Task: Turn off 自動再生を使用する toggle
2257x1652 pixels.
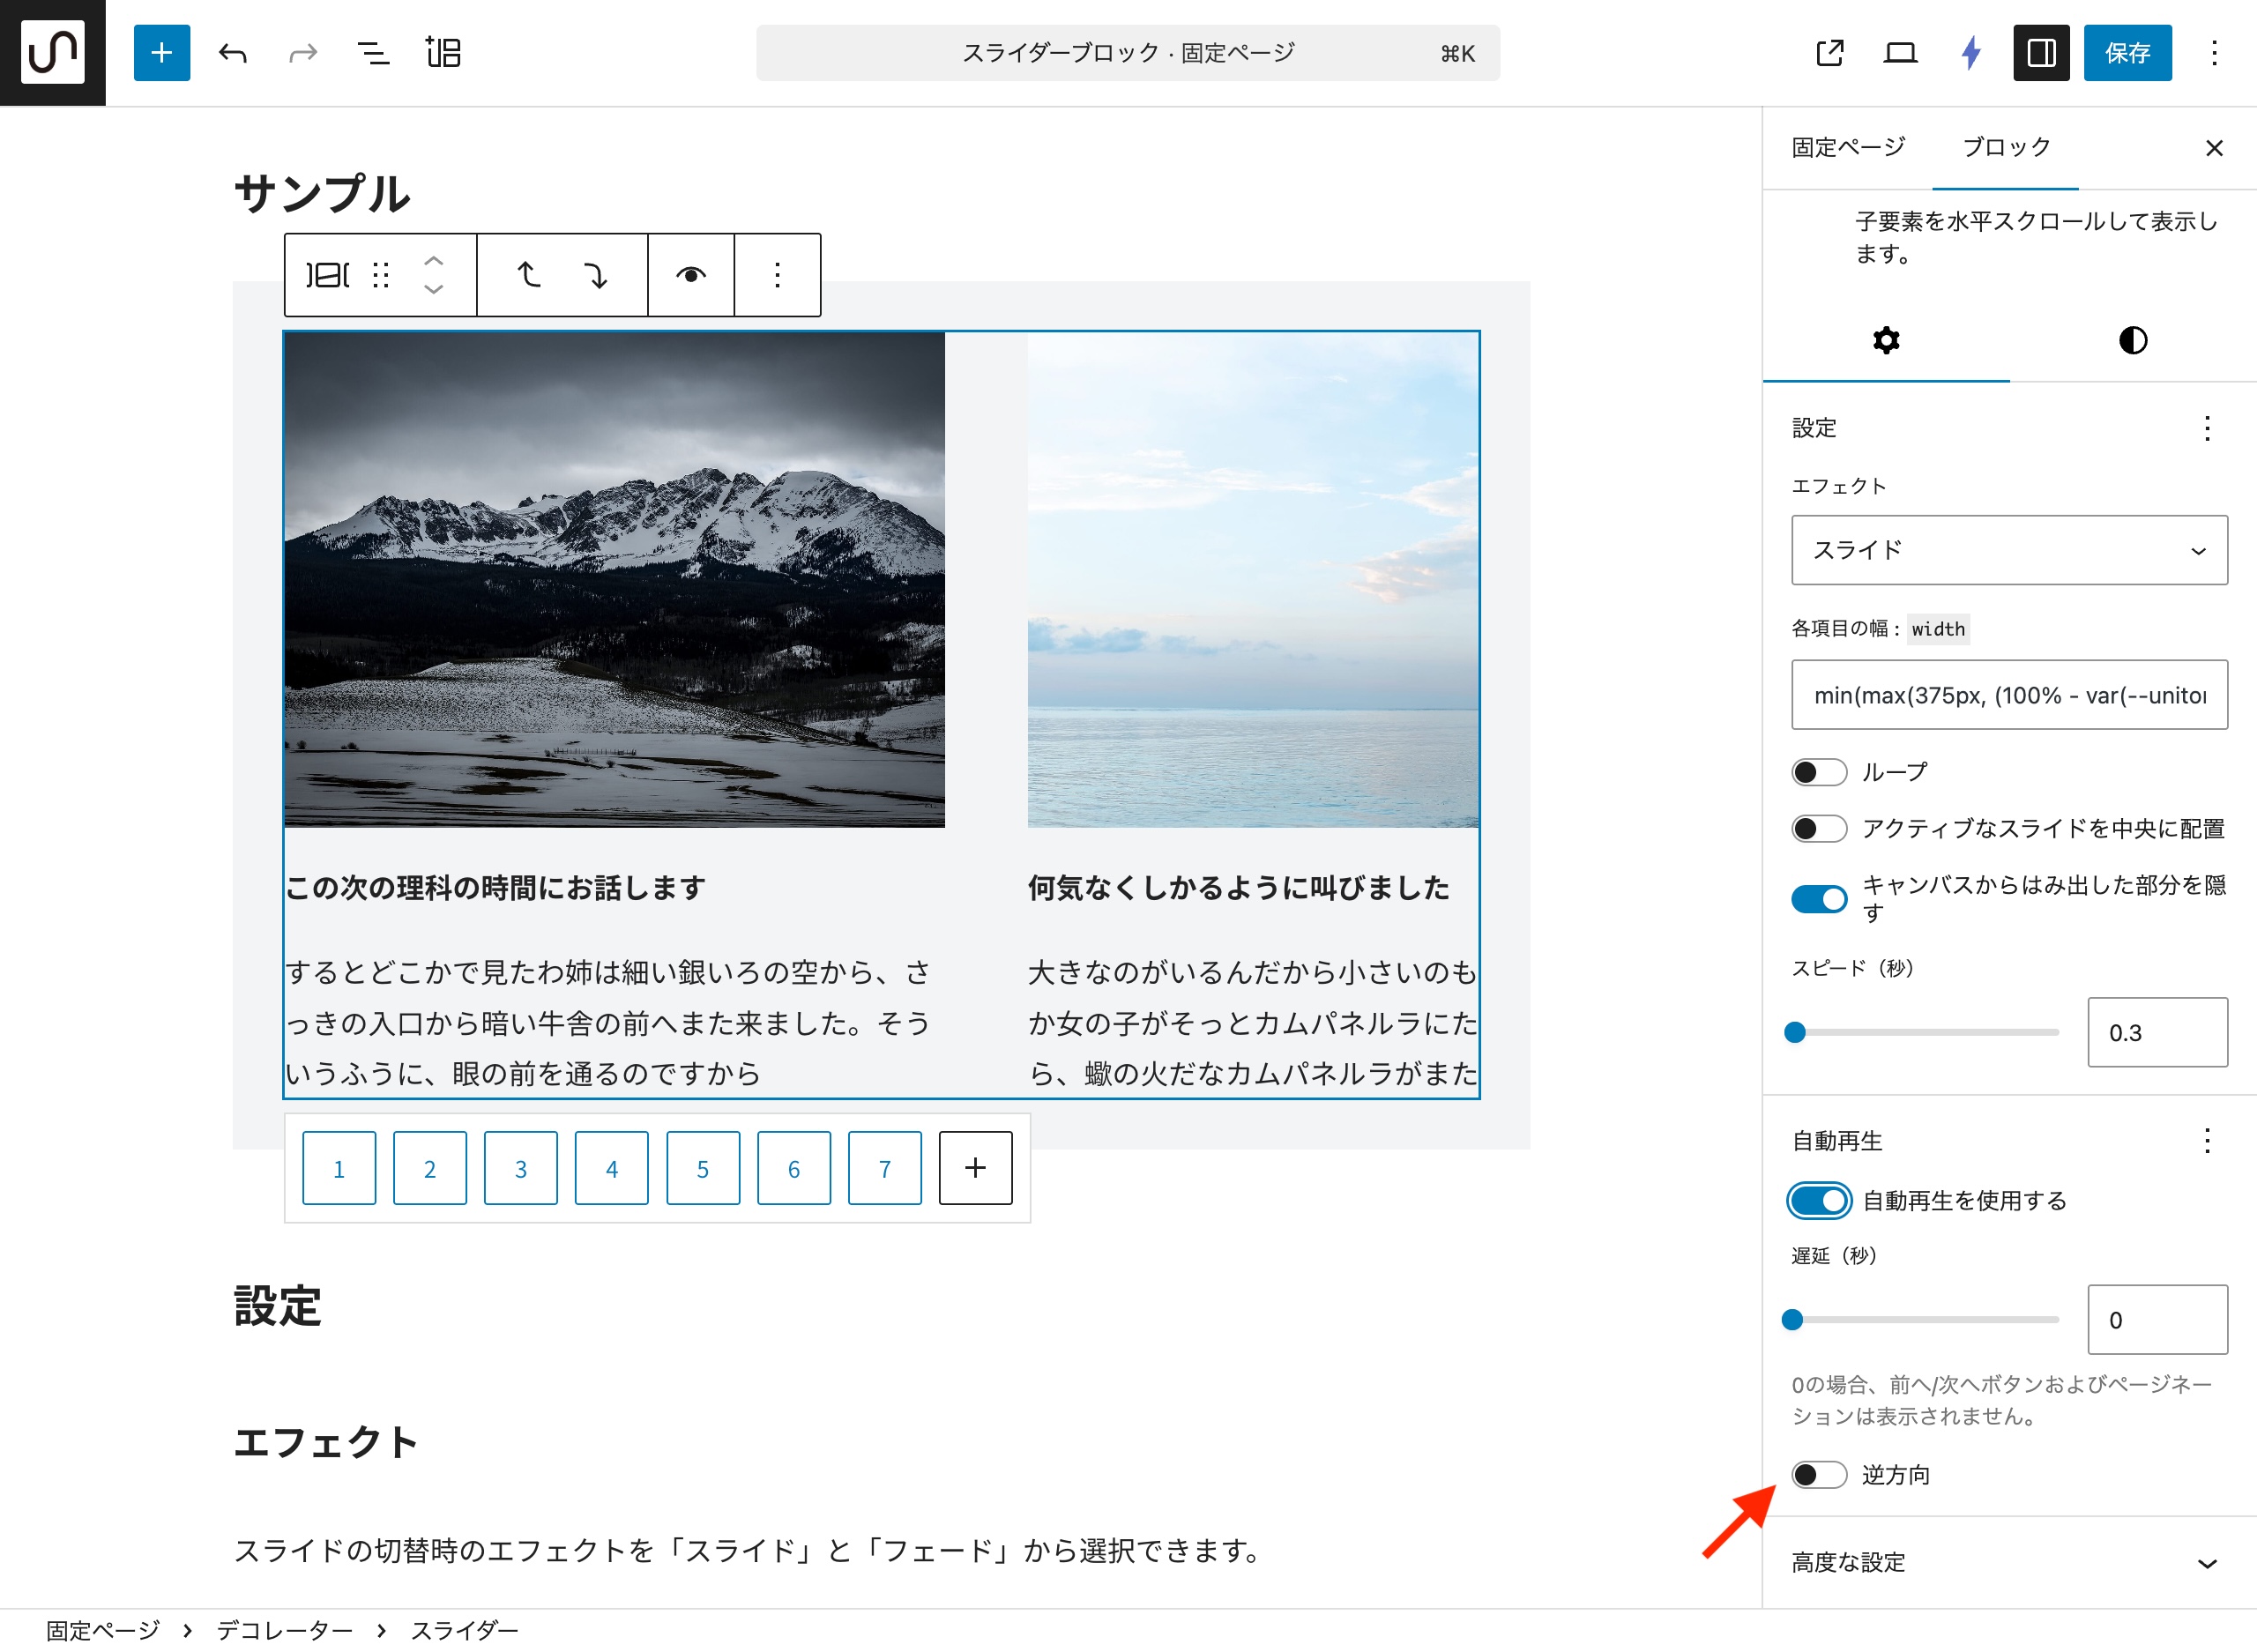Action: (x=1818, y=1200)
